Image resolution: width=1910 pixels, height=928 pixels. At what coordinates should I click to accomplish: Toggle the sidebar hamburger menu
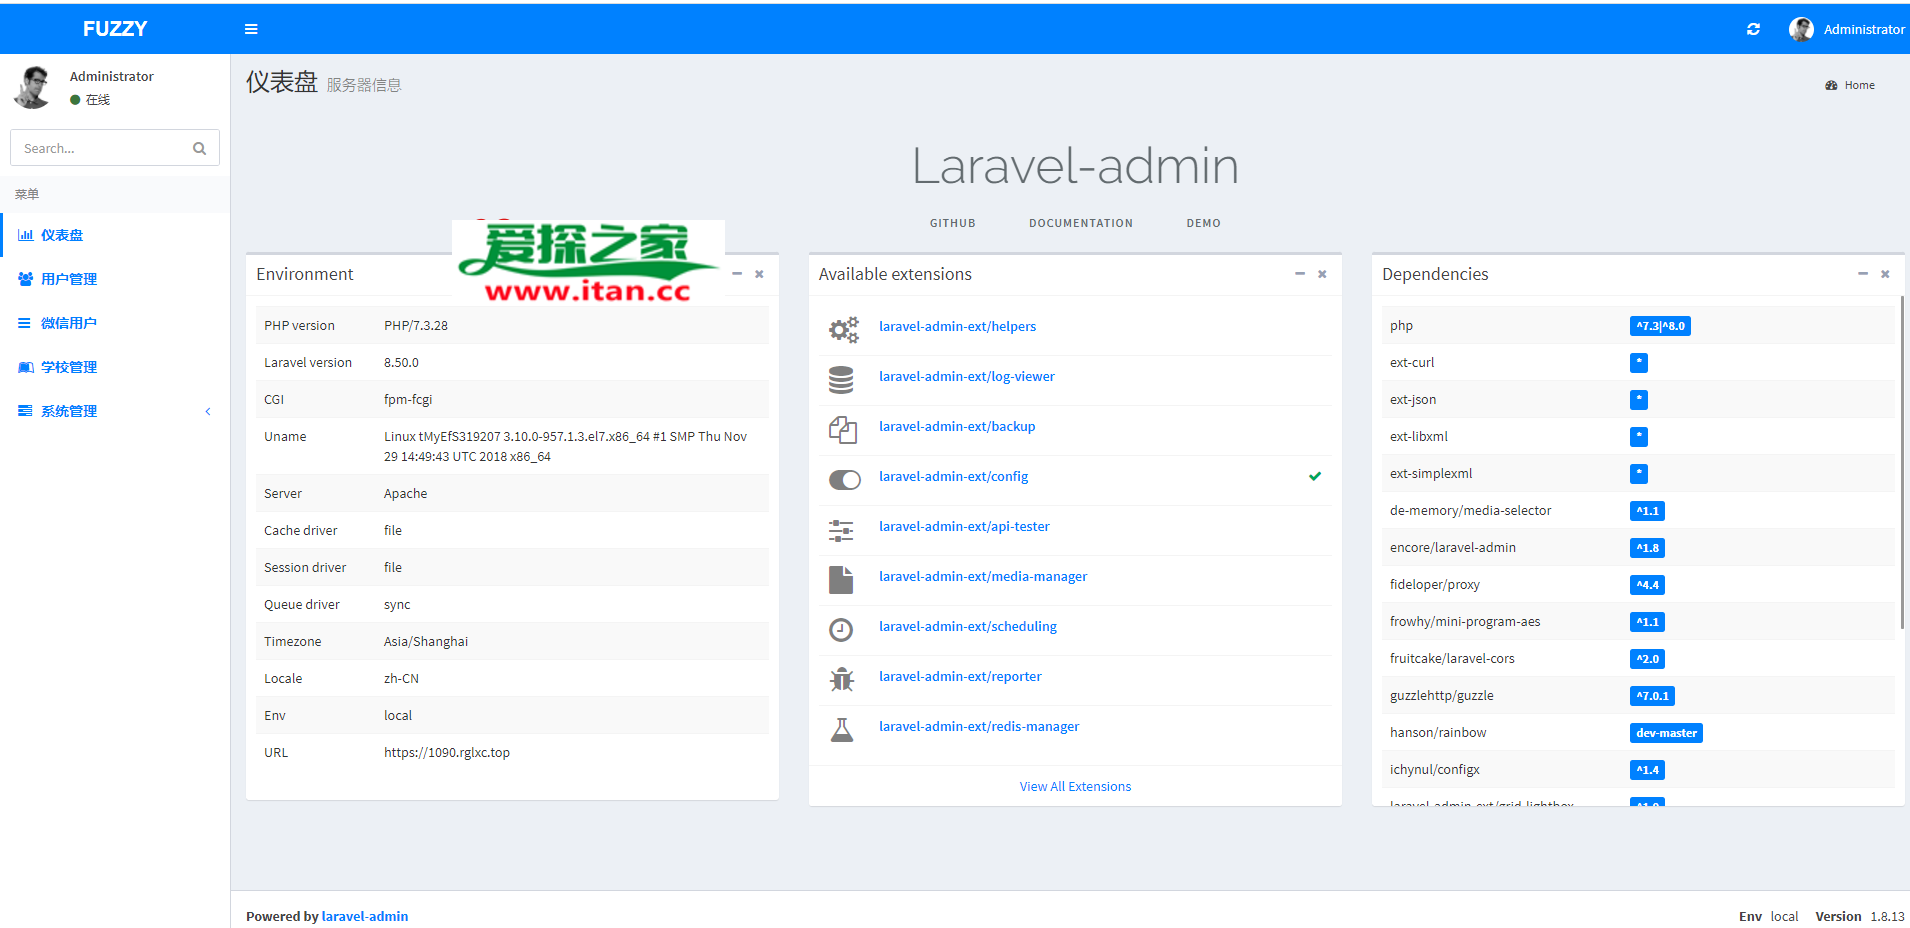pyautogui.click(x=251, y=29)
